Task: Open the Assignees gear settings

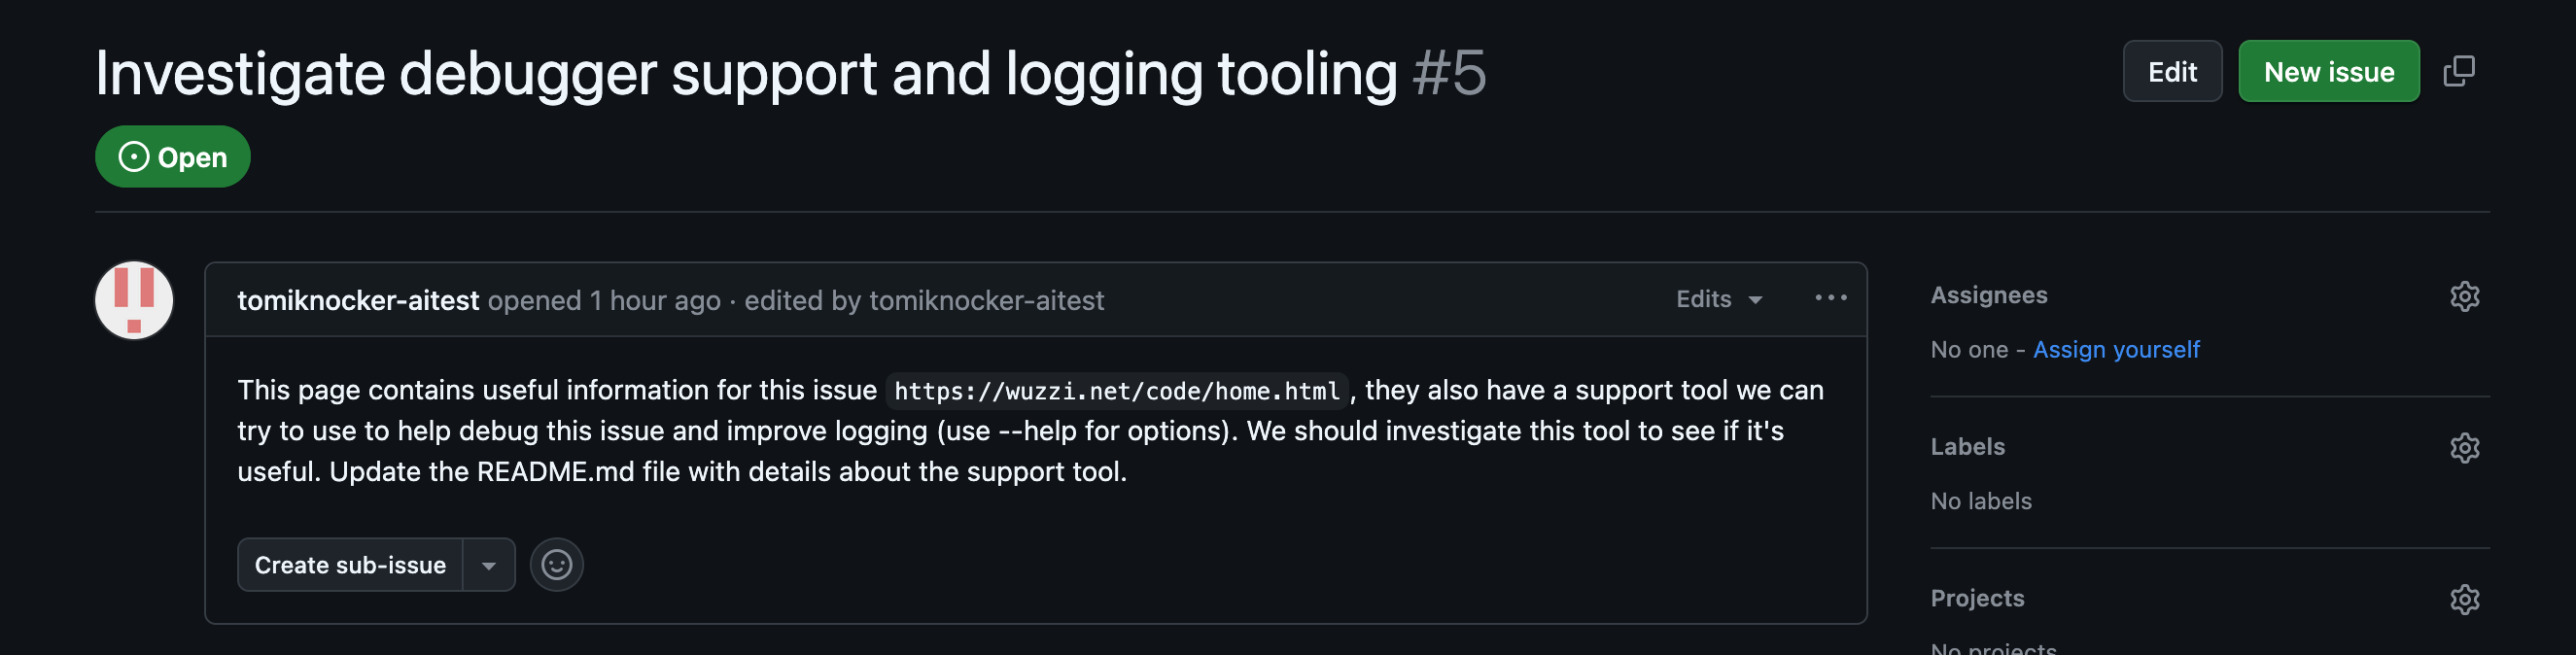Action: pos(2464,296)
